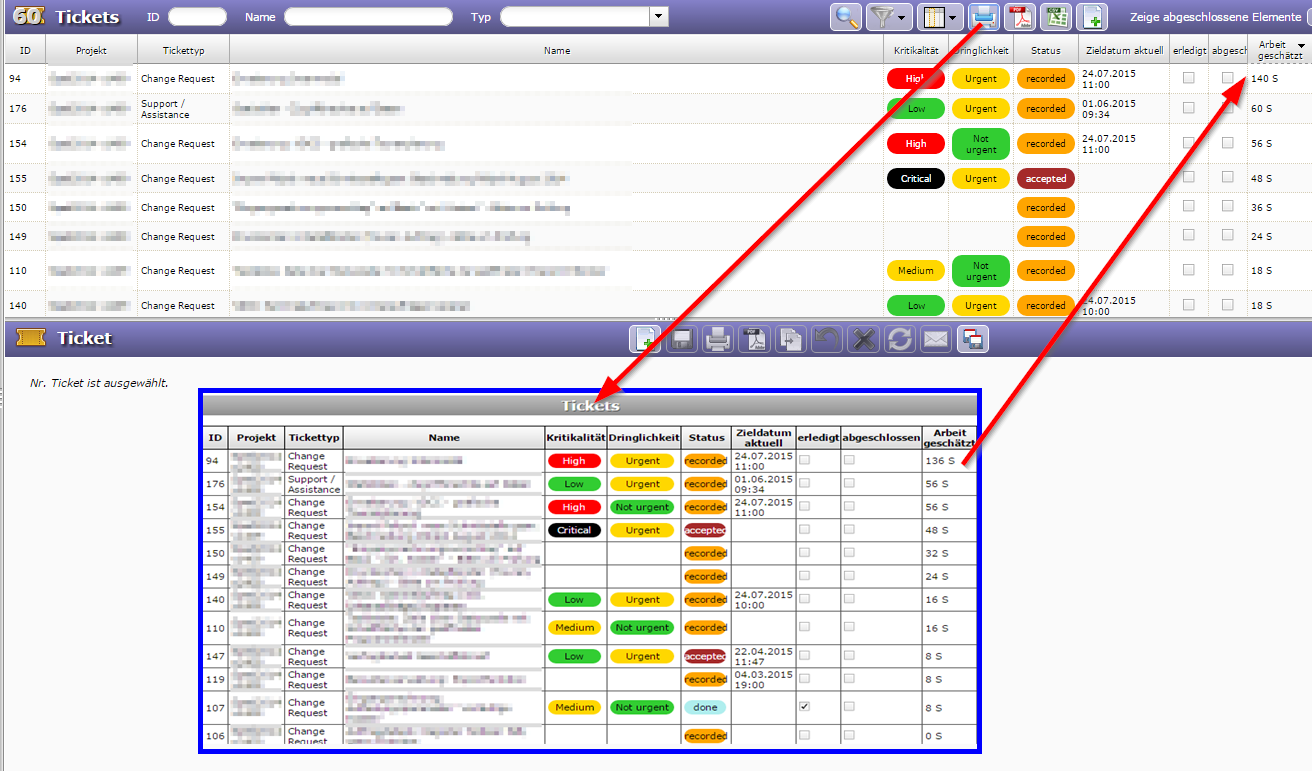The width and height of the screenshot is (1312, 771).
Task: Tick the erledigt checkbox for ticket 150
Action: (x=1188, y=207)
